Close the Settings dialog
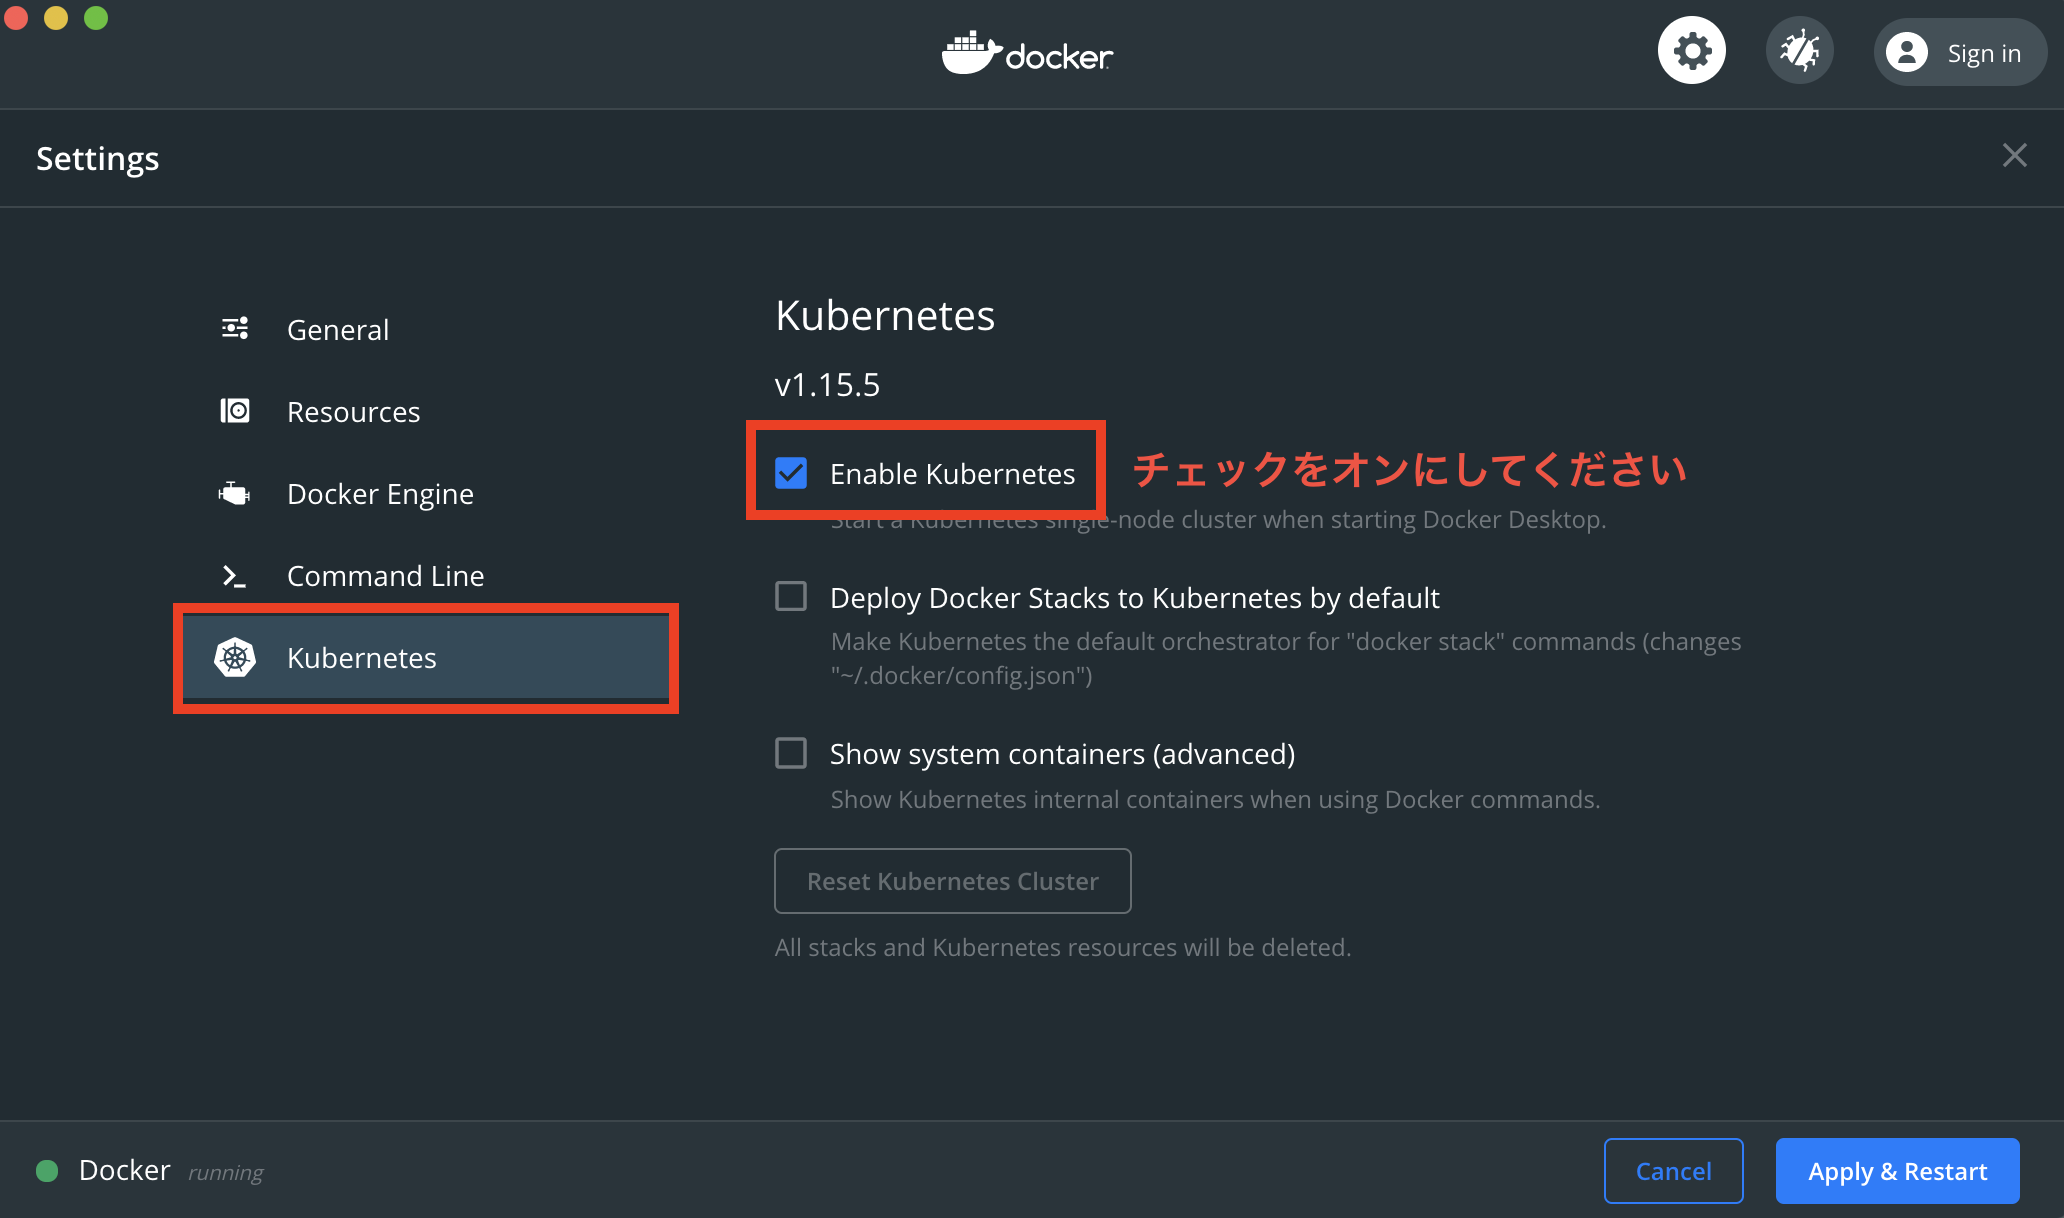The width and height of the screenshot is (2064, 1218). tap(2014, 155)
